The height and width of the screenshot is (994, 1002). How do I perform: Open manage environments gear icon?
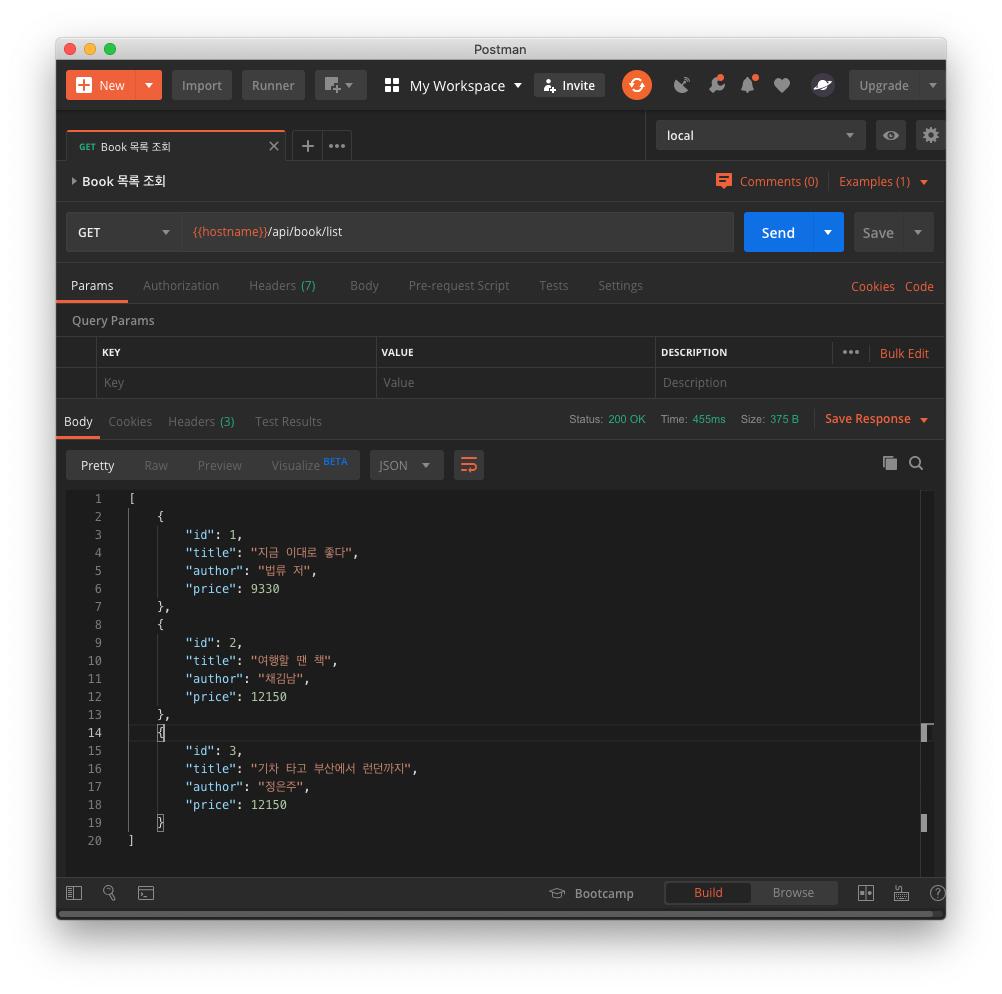[x=931, y=135]
